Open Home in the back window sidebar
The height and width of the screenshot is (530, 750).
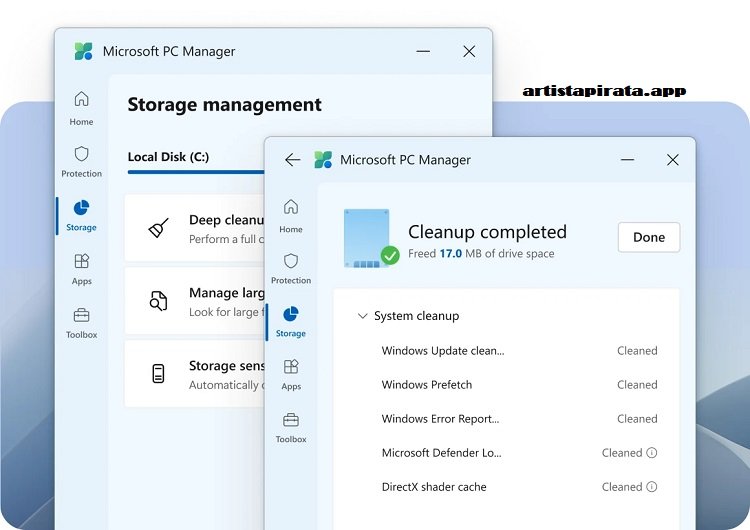pyautogui.click(x=81, y=108)
